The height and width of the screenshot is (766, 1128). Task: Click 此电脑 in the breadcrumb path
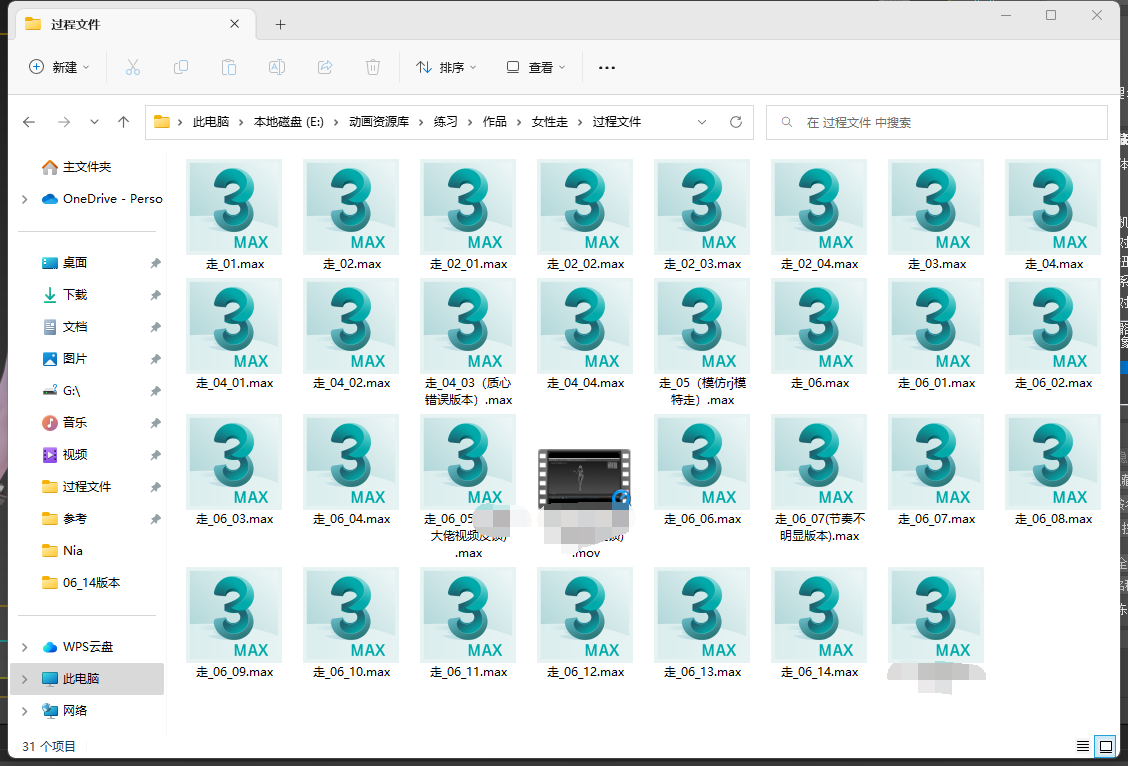coord(211,122)
